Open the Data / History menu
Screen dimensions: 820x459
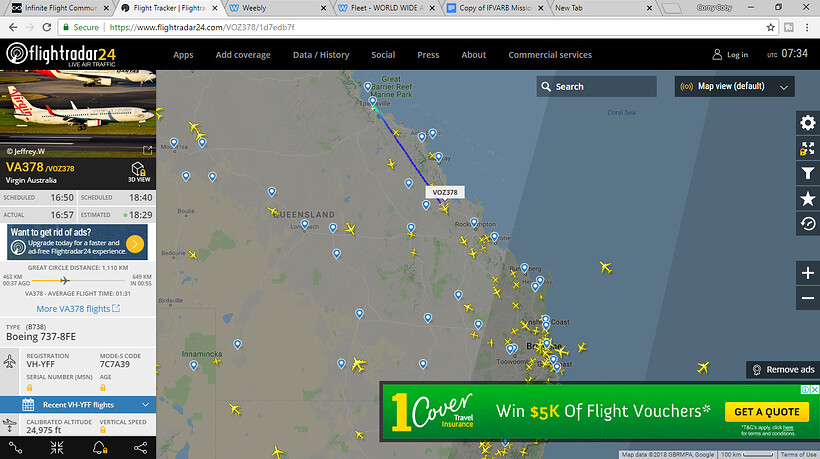[x=321, y=55]
